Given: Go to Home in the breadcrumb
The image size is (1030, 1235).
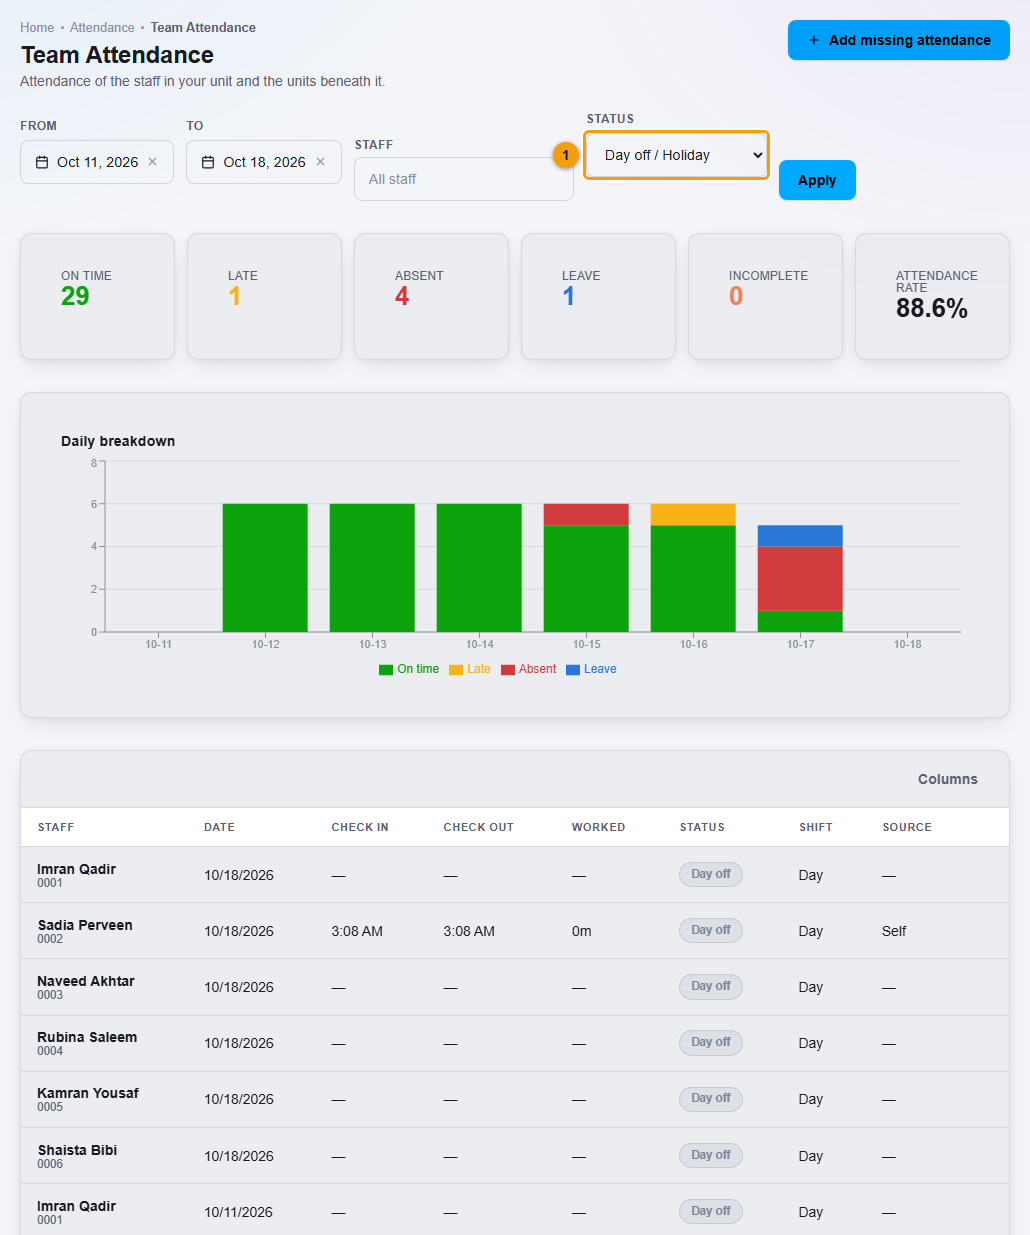Looking at the screenshot, I should pos(37,28).
